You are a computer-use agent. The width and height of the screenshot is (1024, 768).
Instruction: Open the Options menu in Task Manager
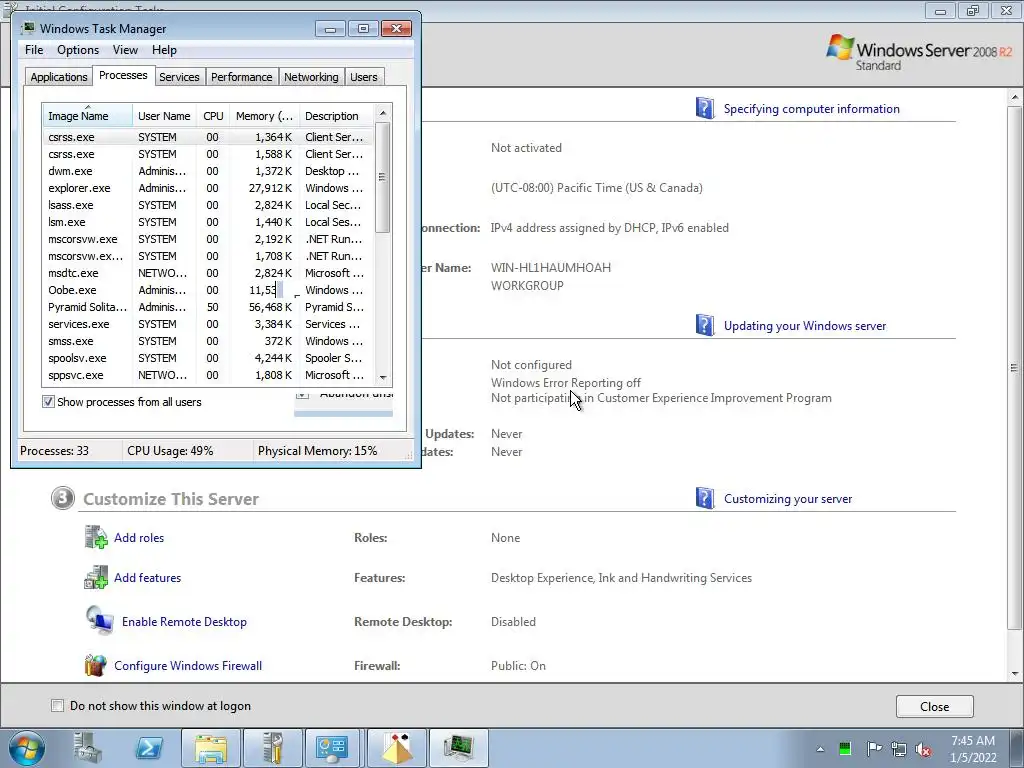pyautogui.click(x=78, y=50)
